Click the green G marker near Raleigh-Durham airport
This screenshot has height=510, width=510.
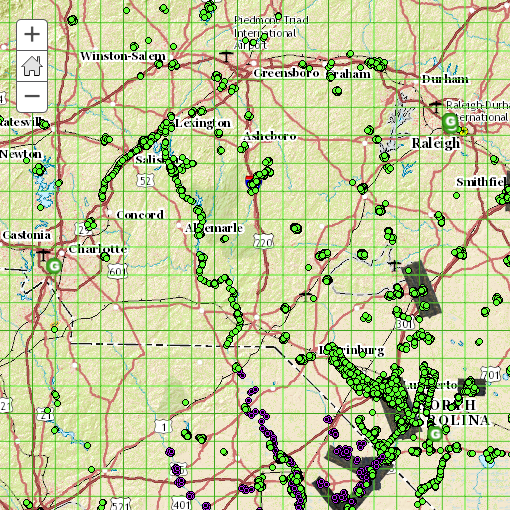pyautogui.click(x=450, y=121)
